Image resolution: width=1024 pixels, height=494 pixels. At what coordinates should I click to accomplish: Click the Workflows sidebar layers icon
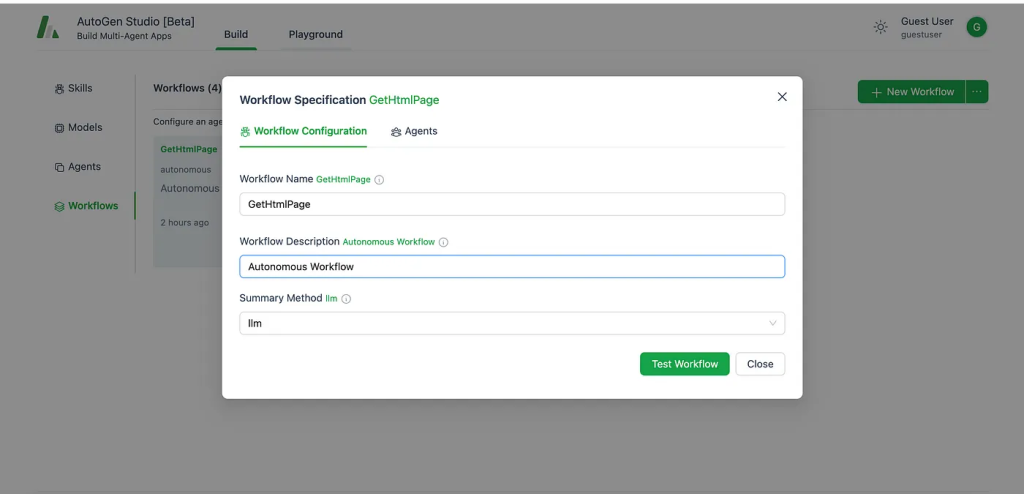[59, 206]
